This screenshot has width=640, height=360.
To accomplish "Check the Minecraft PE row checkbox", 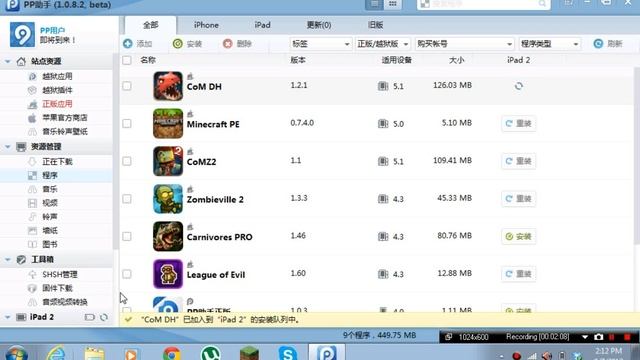I will click(127, 124).
